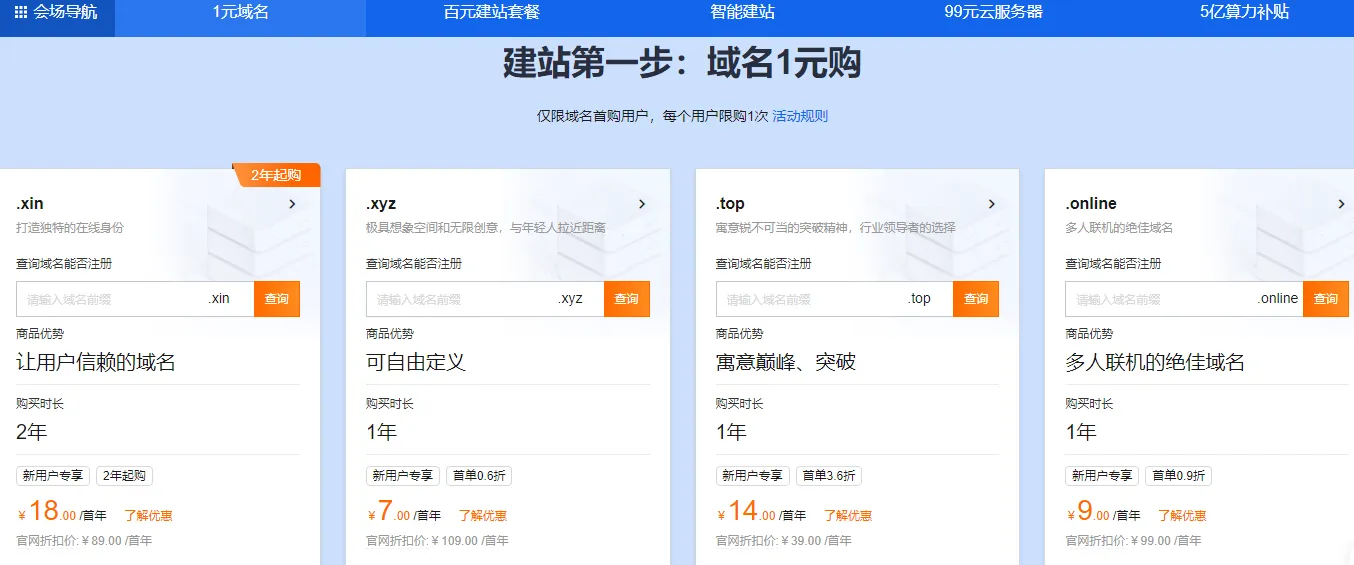Open .xyz card via chevron arrow
The image size is (1354, 565).
(x=642, y=204)
